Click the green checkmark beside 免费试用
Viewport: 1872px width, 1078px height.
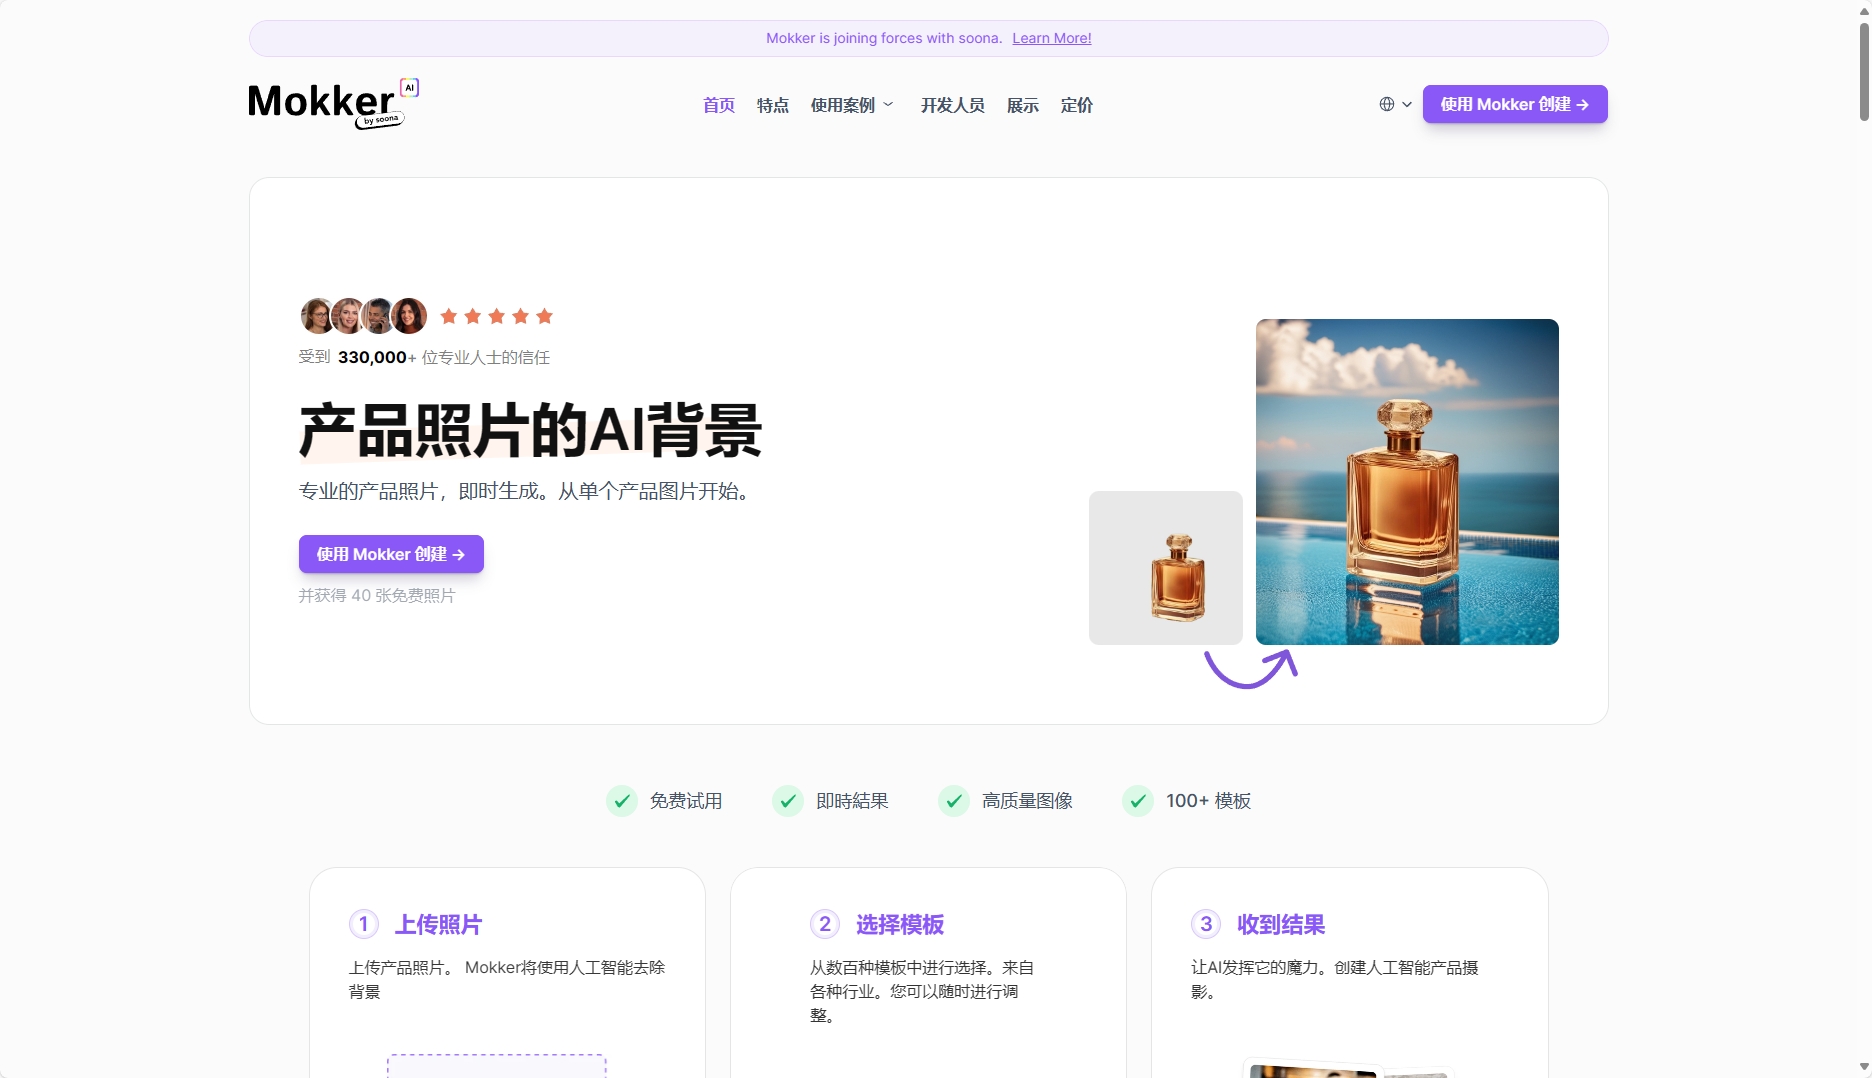point(622,801)
